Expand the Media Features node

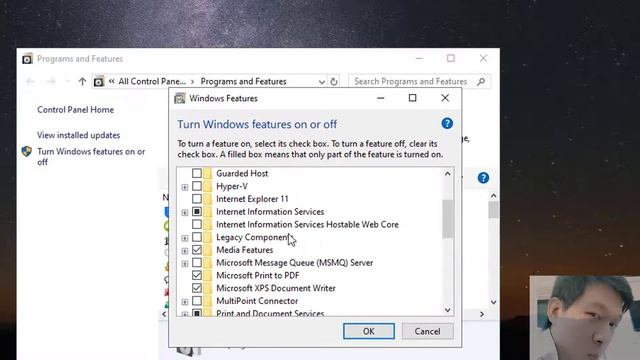click(x=184, y=251)
